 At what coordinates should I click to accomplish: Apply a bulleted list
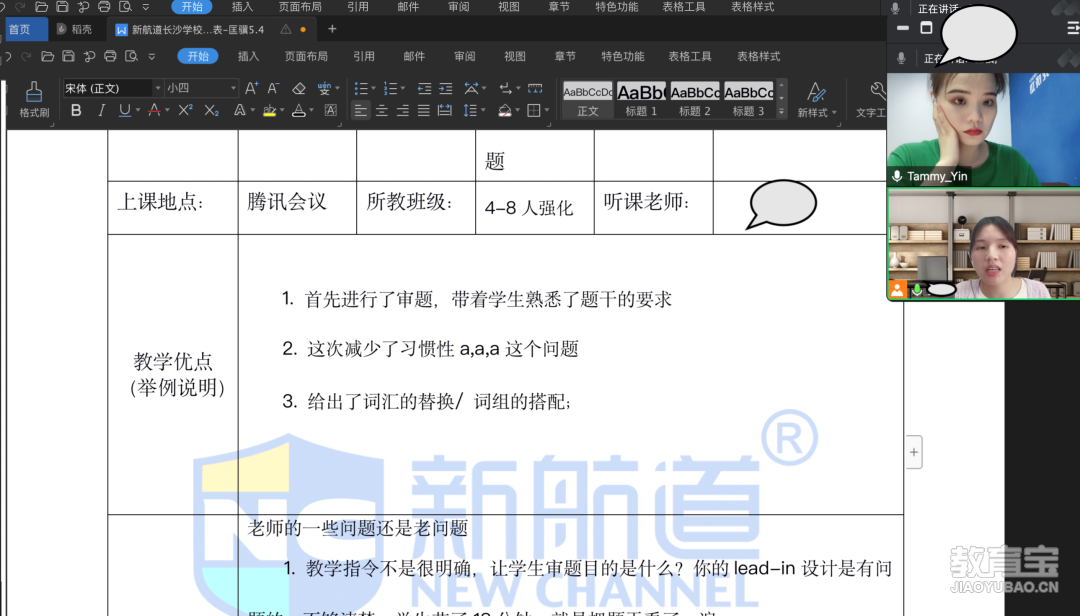tap(360, 88)
